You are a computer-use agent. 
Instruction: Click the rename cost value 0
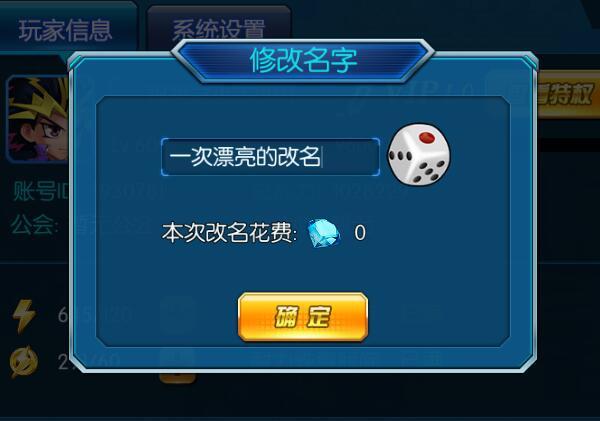click(x=360, y=233)
